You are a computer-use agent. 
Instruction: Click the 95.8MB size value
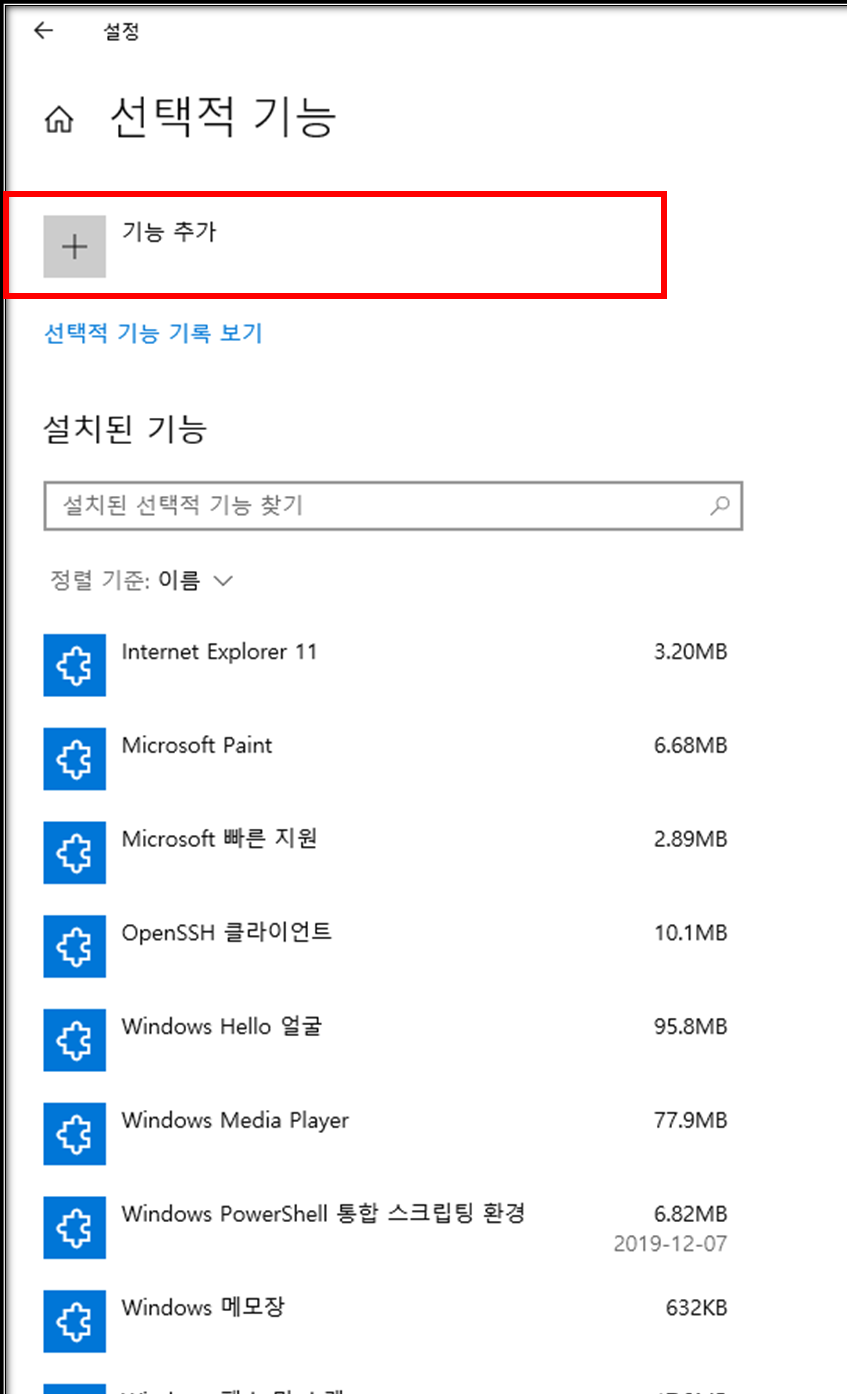click(x=690, y=1027)
